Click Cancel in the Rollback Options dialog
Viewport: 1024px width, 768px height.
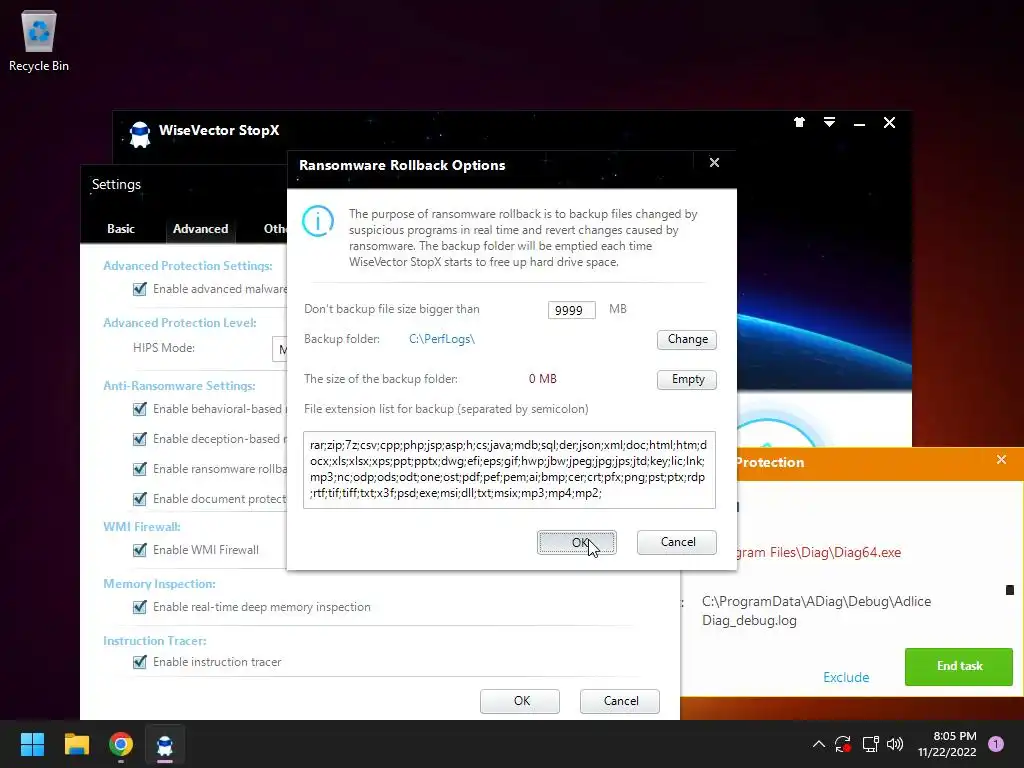coord(677,542)
